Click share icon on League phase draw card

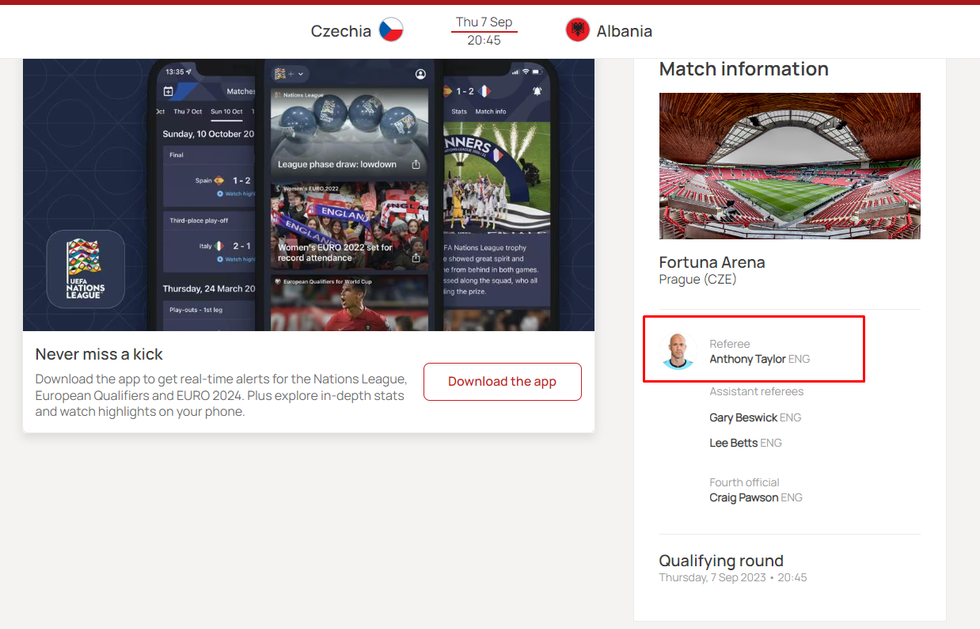[x=416, y=164]
